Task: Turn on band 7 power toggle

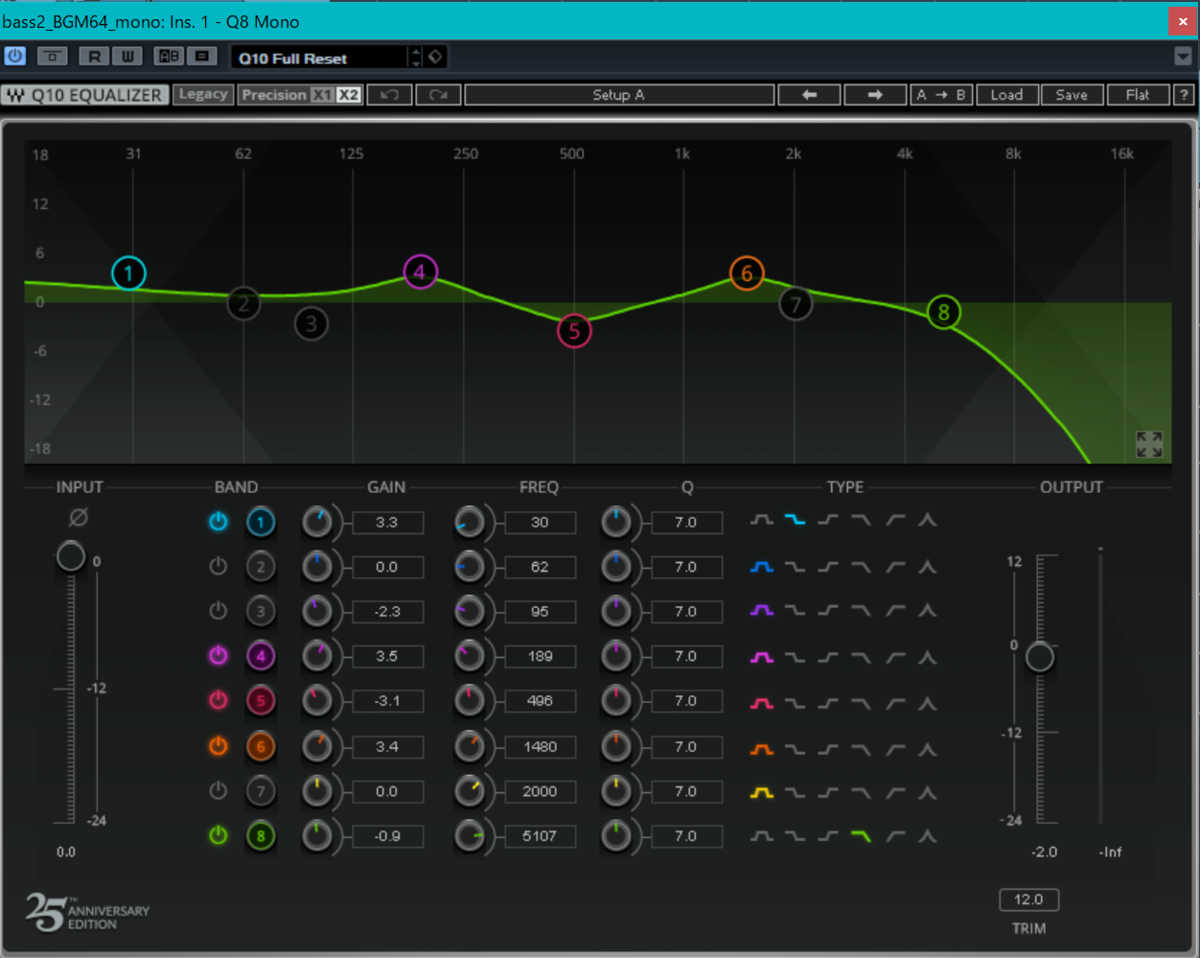Action: pyautogui.click(x=218, y=791)
